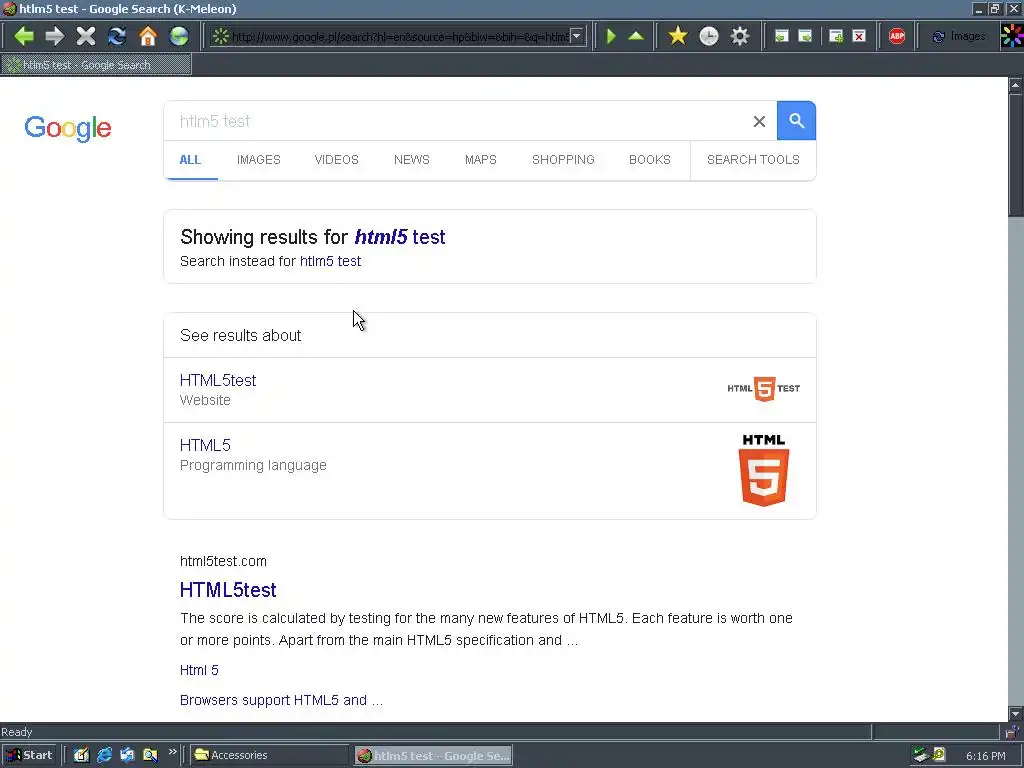The width and height of the screenshot is (1024, 768).
Task: Click the HTML5 TEST logo thumbnail
Action: tap(763, 389)
